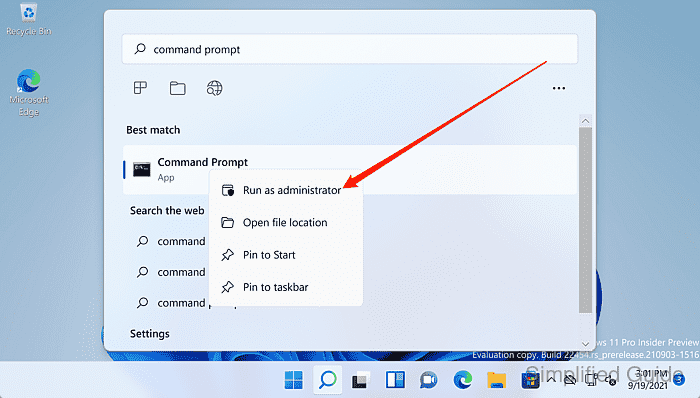Show hidden system tray icons
The height and width of the screenshot is (398, 700).
click(551, 380)
